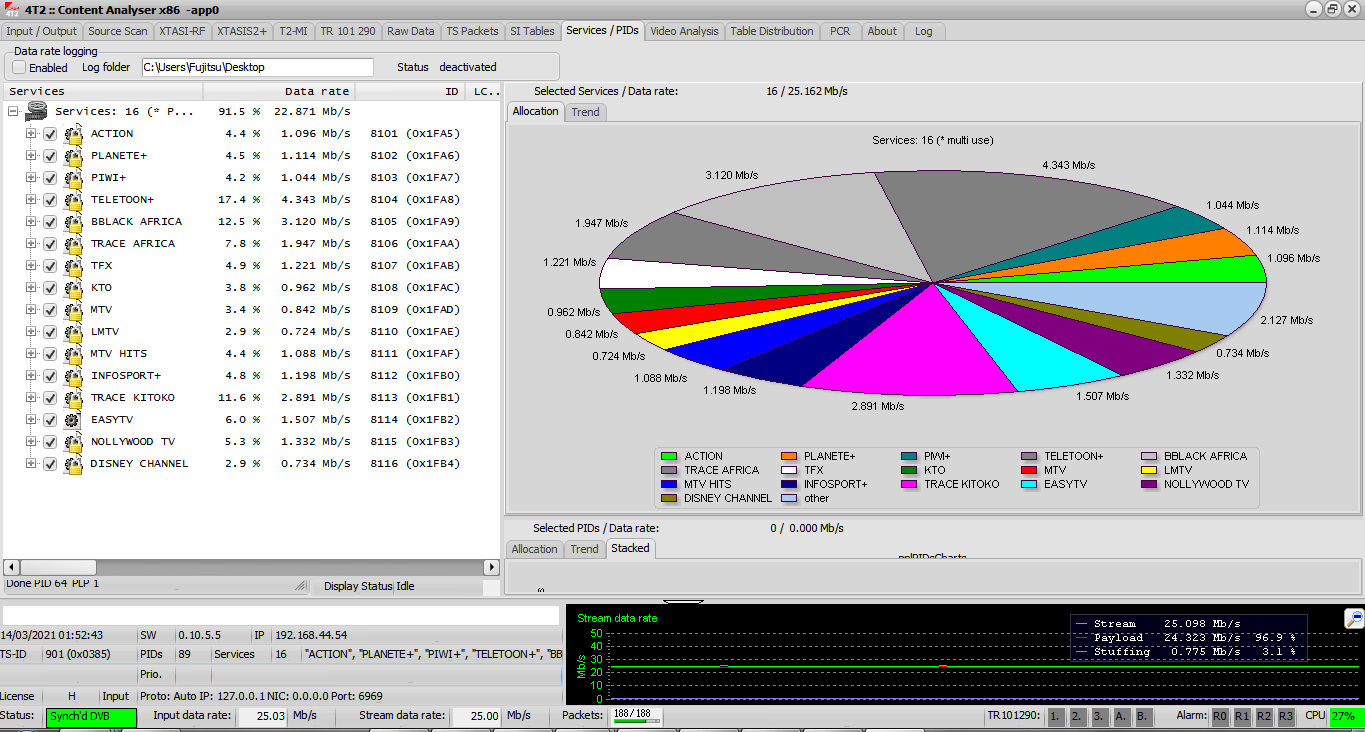The height and width of the screenshot is (732, 1365).
Task: Click the film reel icon of Services root
Action: pyautogui.click(x=37, y=111)
